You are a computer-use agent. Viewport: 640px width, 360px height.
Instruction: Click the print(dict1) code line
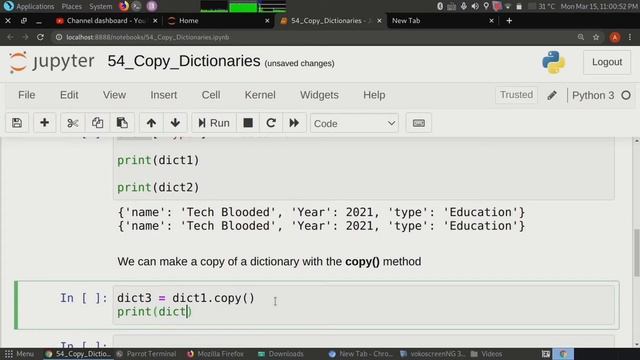point(158,160)
